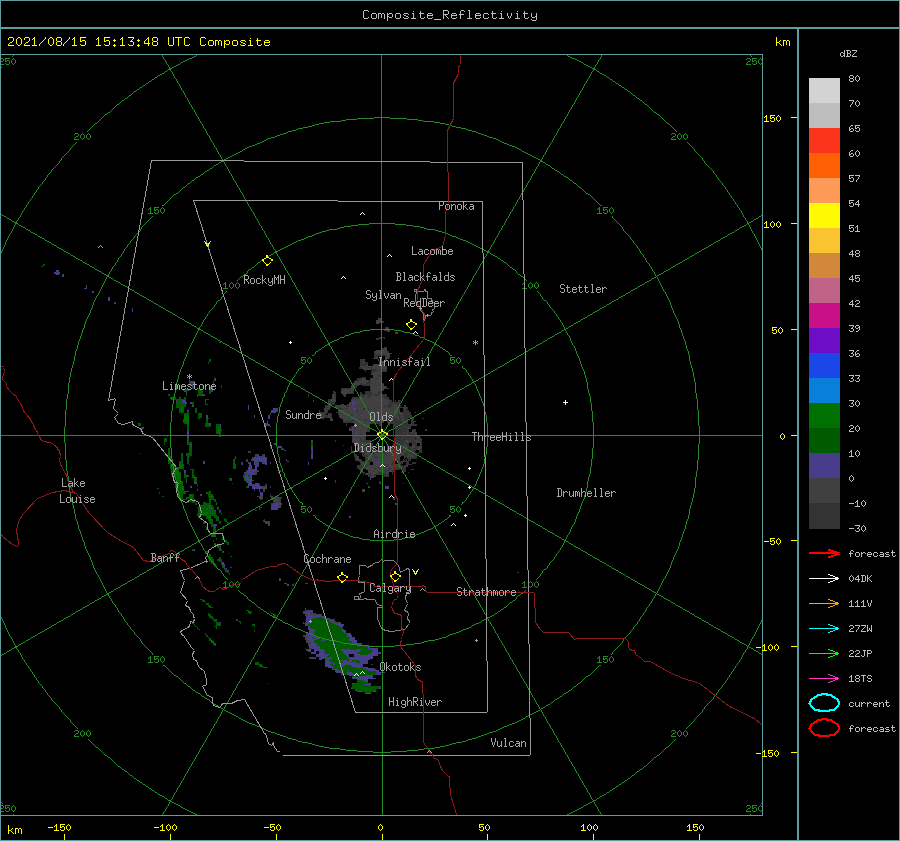Click the Composite_Reflectivity title

(x=450, y=15)
